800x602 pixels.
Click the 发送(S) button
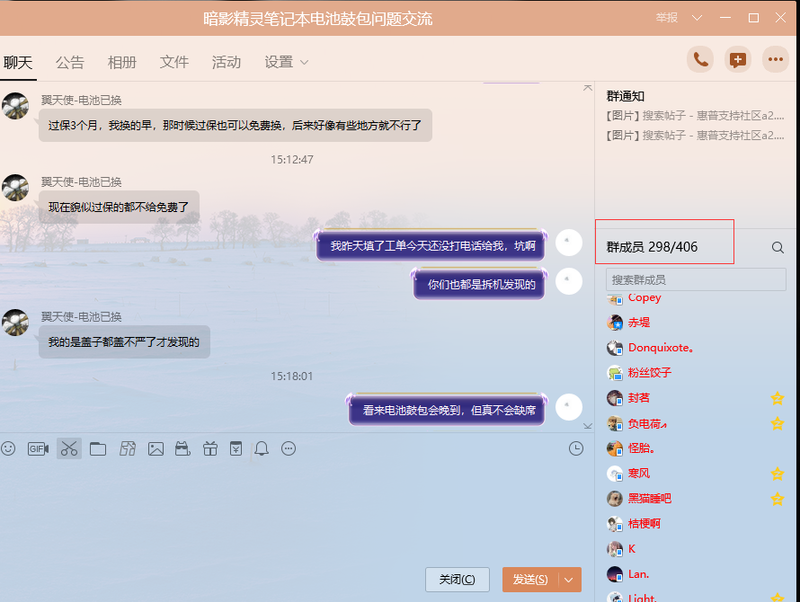[x=529, y=579]
